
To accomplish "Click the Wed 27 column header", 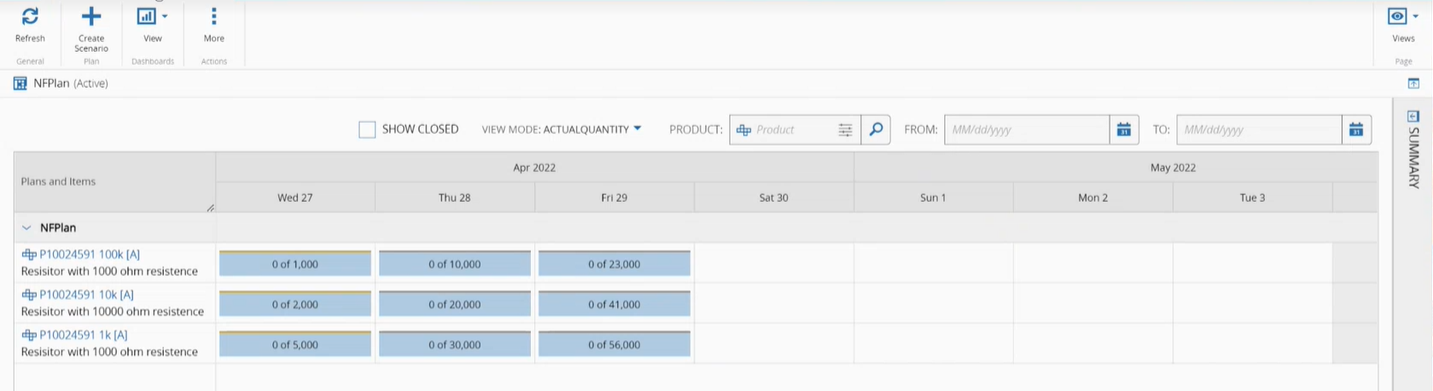I will pyautogui.click(x=295, y=198).
